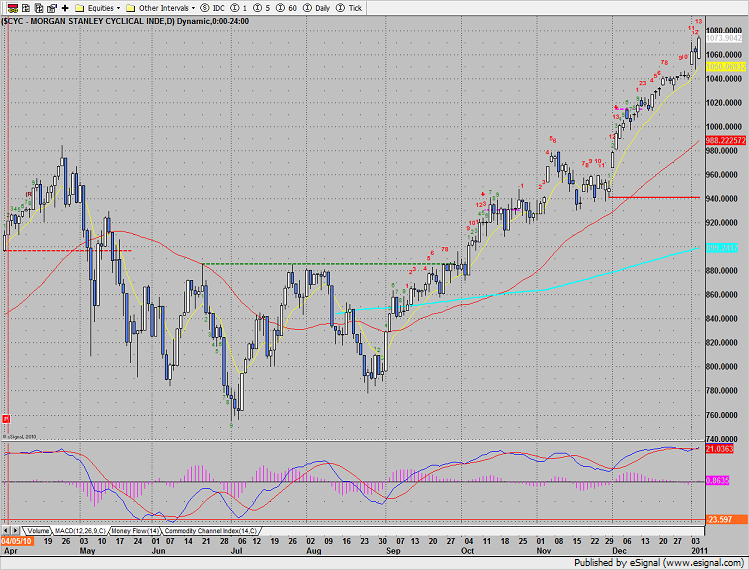Open the Other Intervals dropdown

point(160,8)
